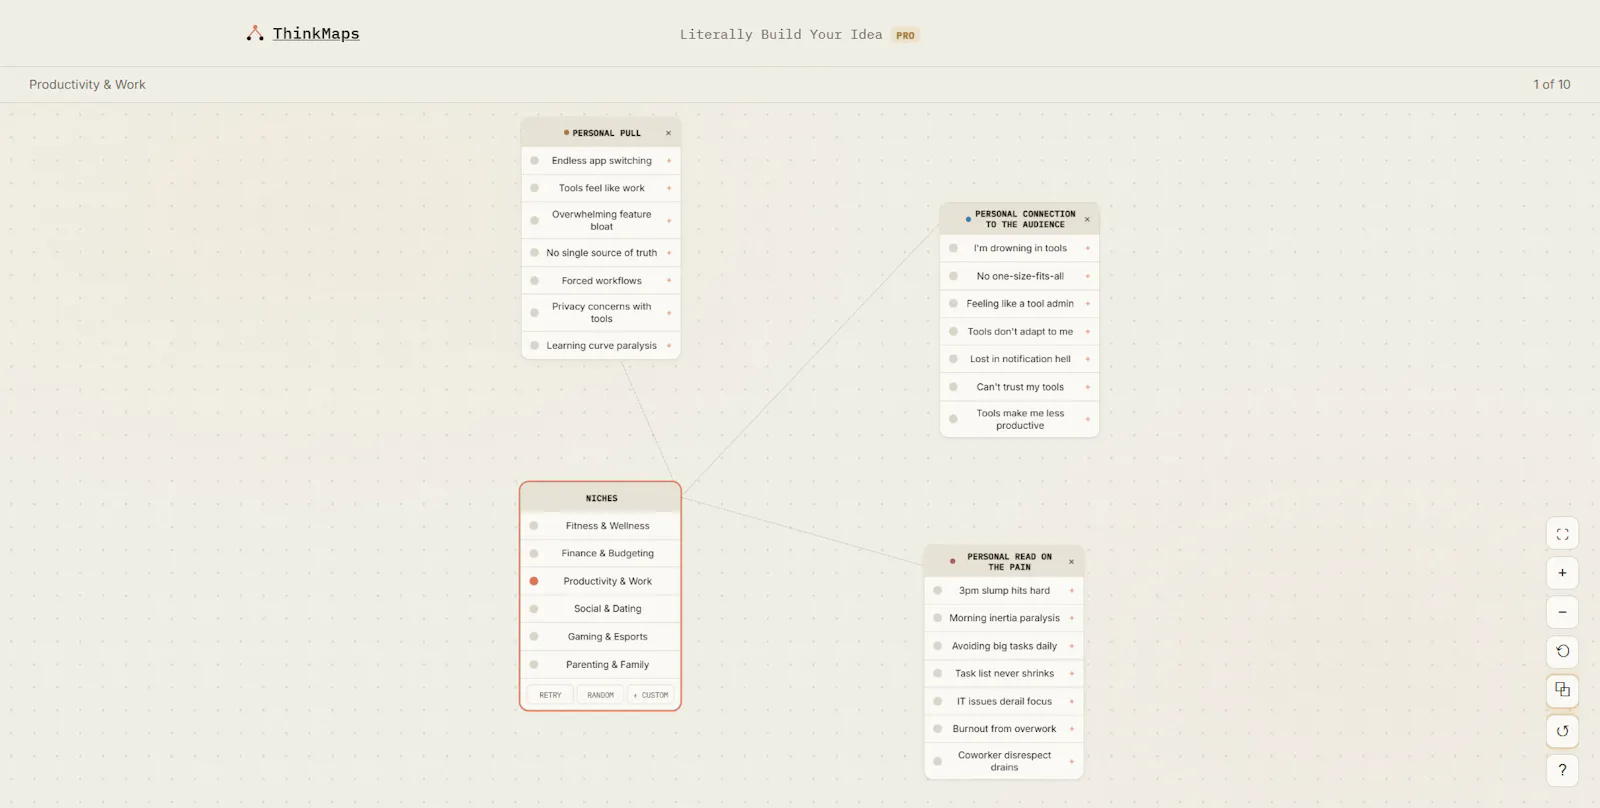Toggle the dot beside Can't trust my tools
Screen dimensions: 1600x808
[954, 387]
